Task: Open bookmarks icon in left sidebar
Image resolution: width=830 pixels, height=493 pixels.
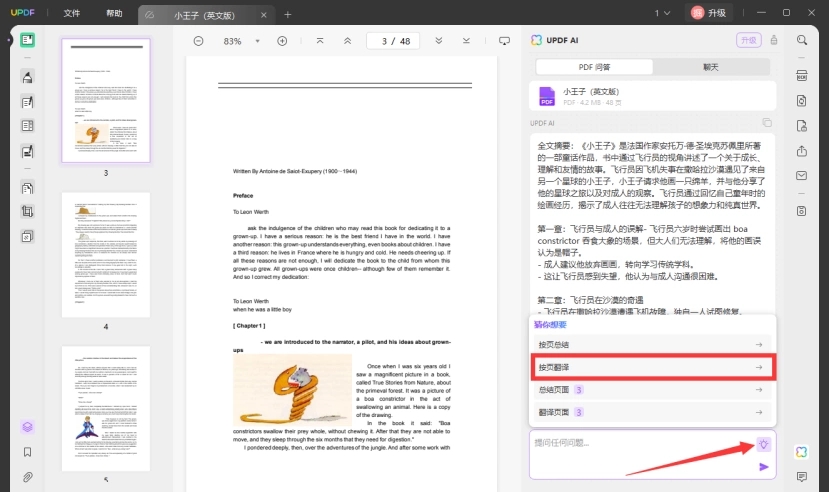Action: [28, 452]
